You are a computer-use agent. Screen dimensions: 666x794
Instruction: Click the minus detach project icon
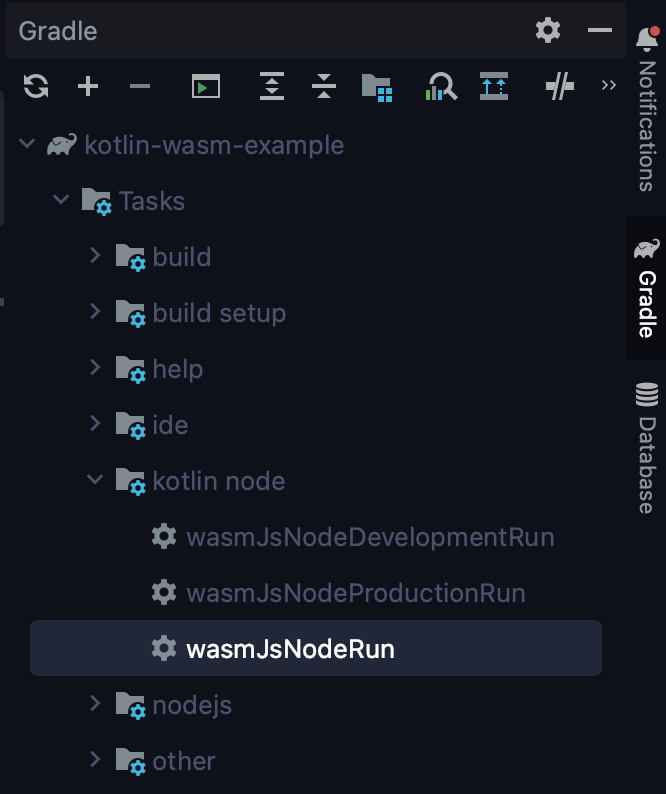click(140, 86)
